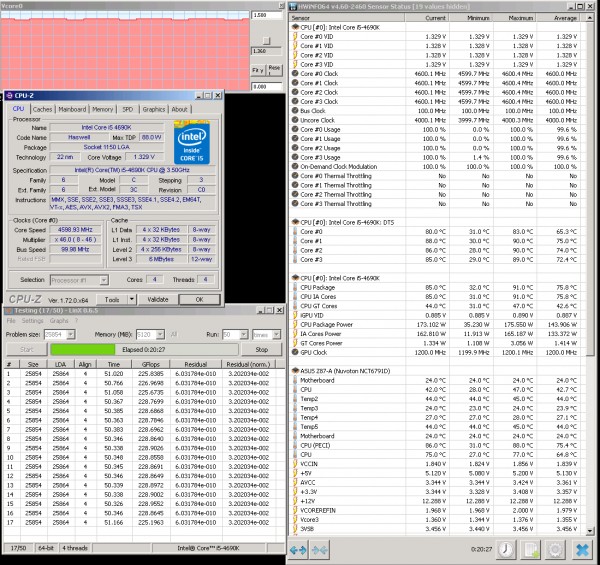Click the CPU chip icon beside Intel Core i5-4690K header
The height and width of the screenshot is (565, 600).
tap(295, 27)
